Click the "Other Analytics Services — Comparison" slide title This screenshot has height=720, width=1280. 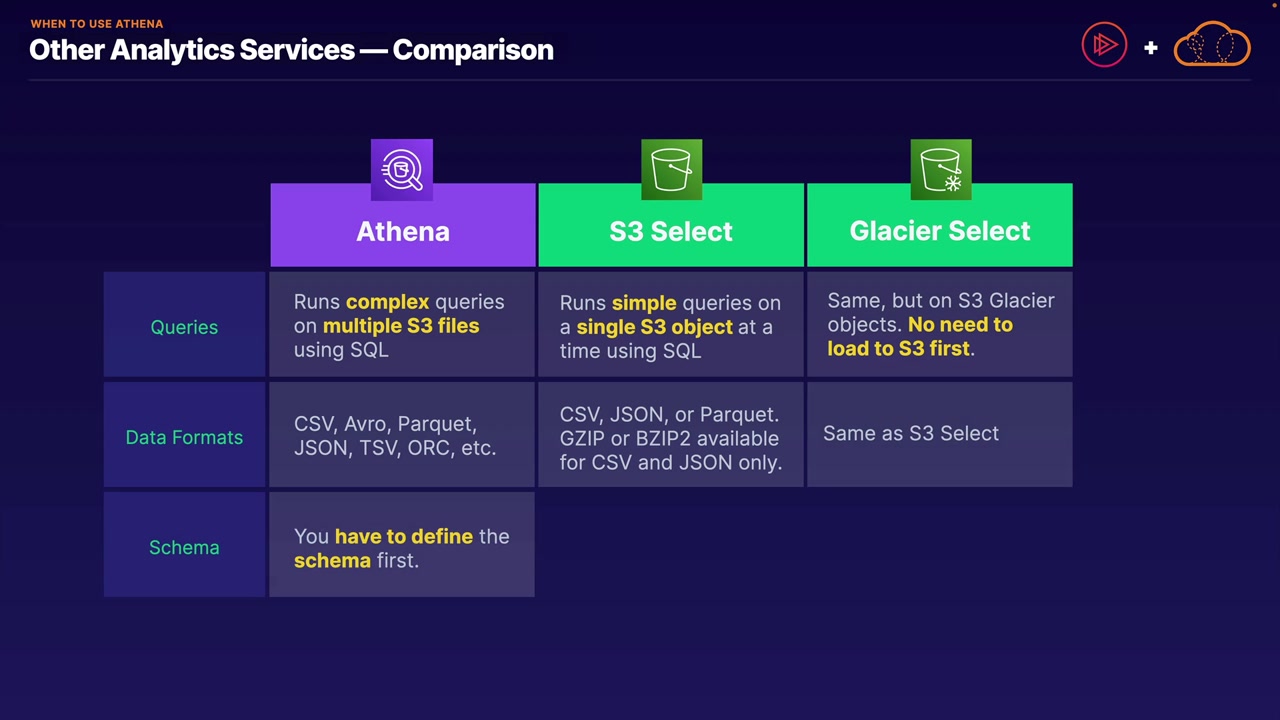click(291, 50)
